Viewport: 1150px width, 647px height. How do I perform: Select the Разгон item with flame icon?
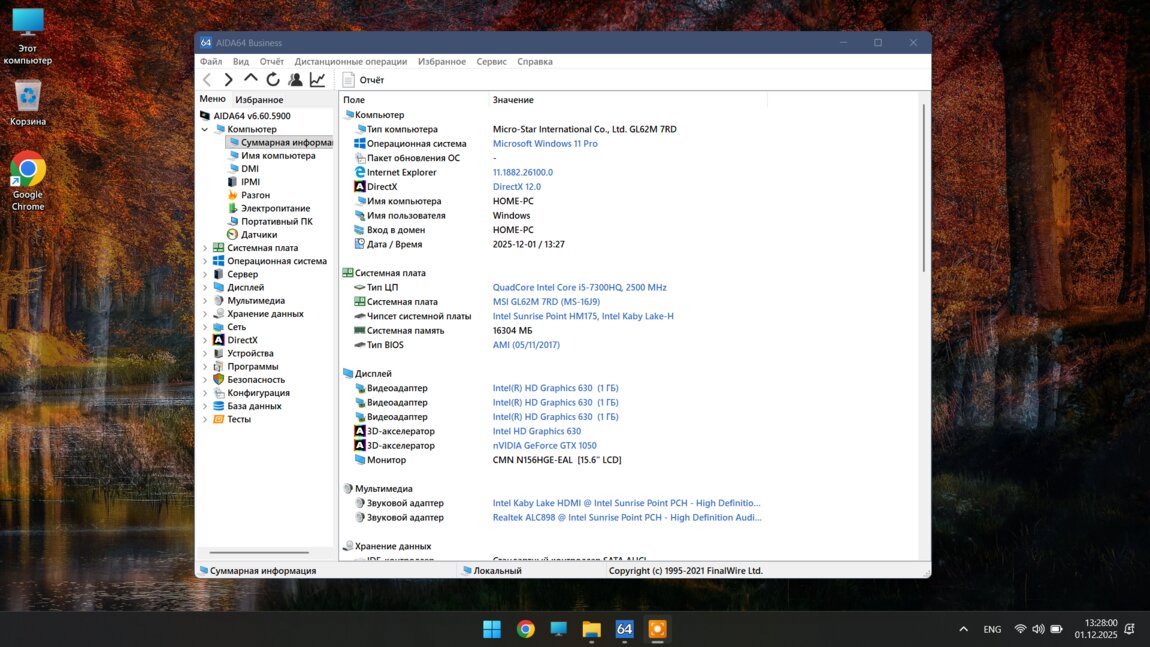[255, 195]
